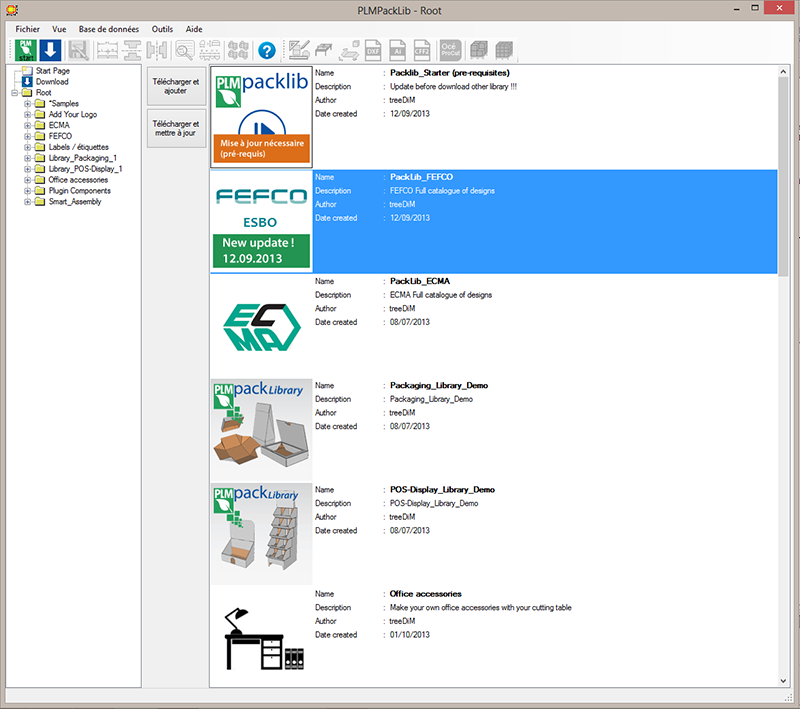Select the Plugin Components folder
This screenshot has height=709, width=800.
coord(80,191)
